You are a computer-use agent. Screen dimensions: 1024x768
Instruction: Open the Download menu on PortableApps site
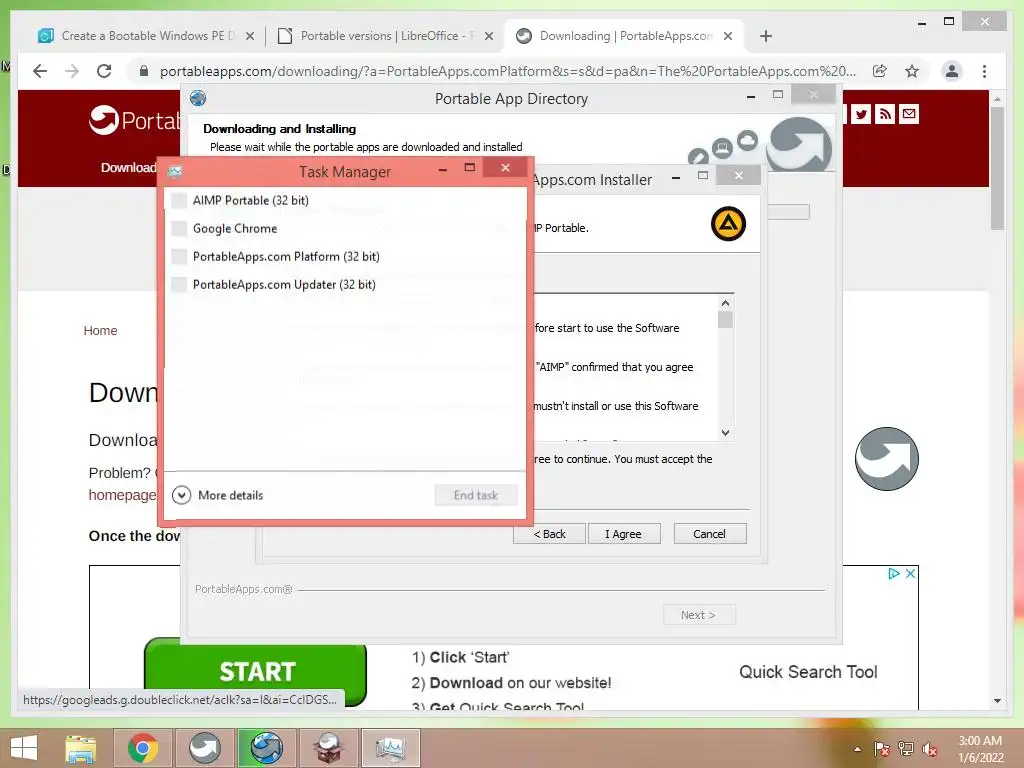[x=129, y=168]
